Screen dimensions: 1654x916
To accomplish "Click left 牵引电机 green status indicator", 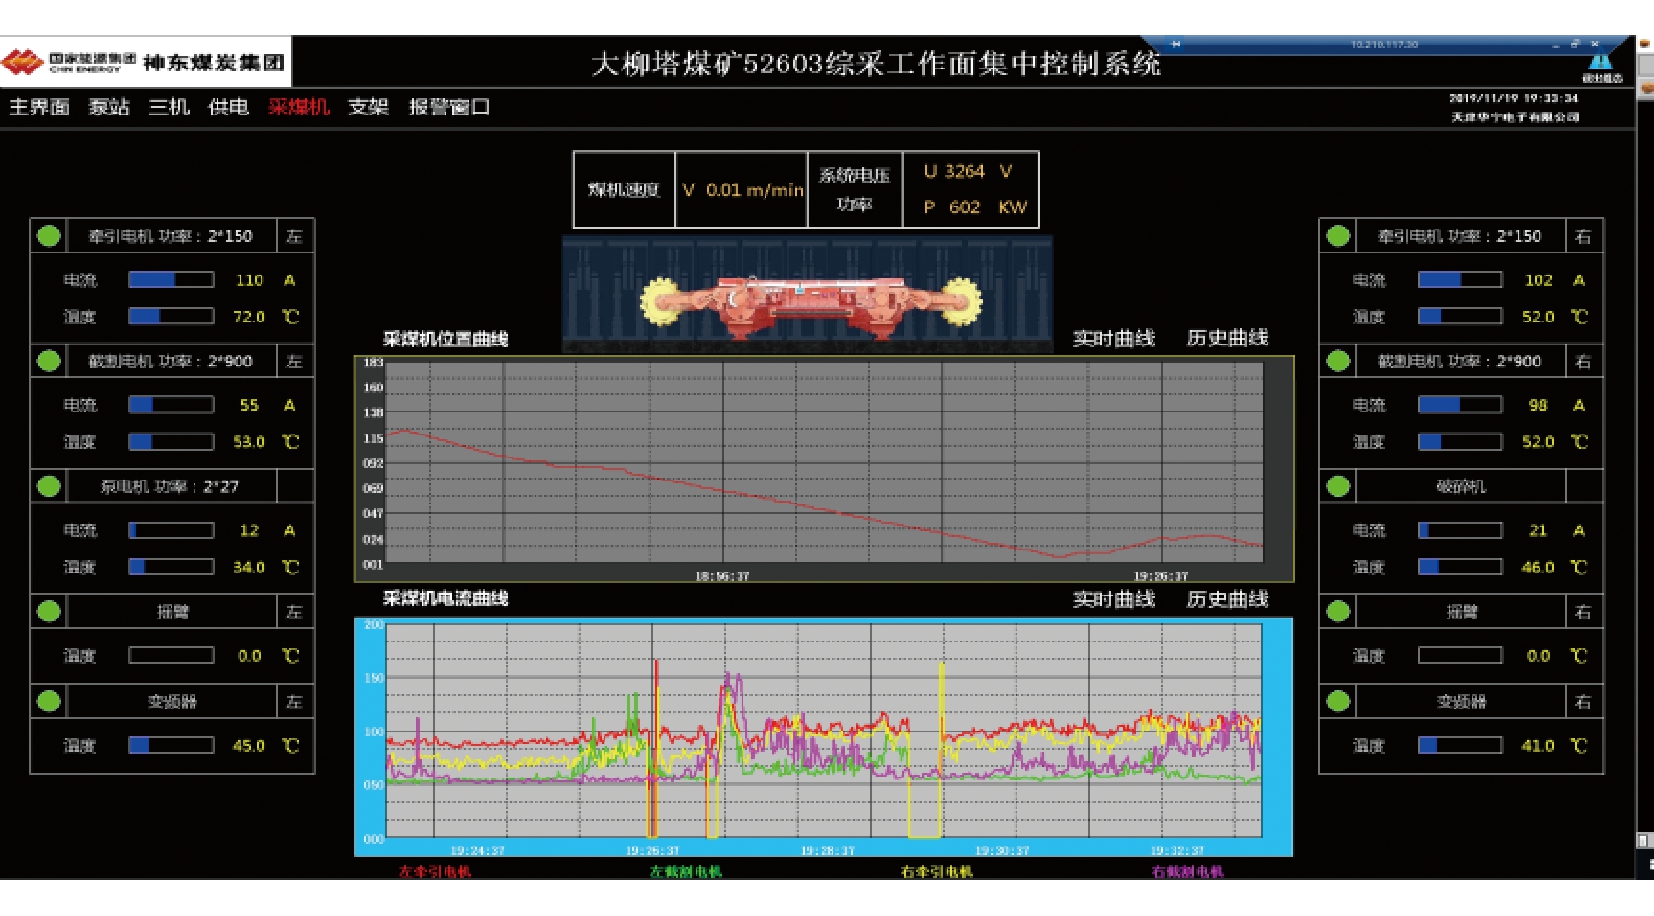I will point(48,236).
